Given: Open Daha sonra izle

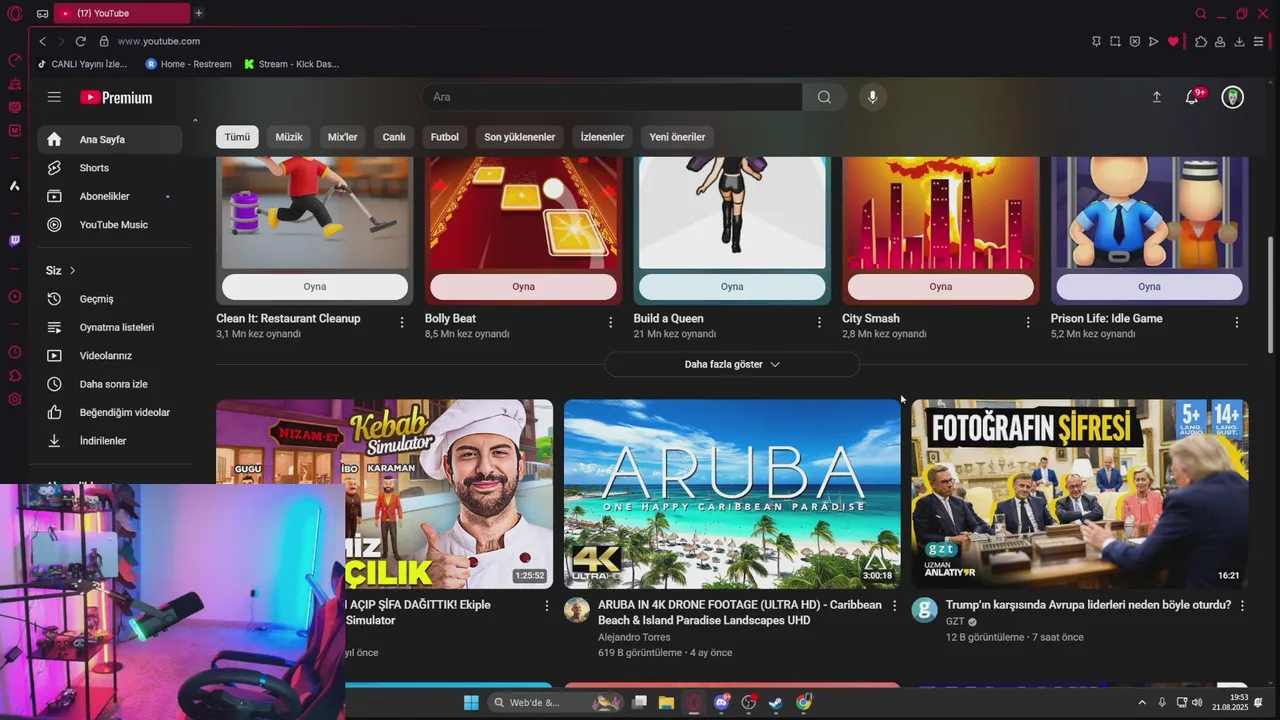Looking at the screenshot, I should [110, 384].
